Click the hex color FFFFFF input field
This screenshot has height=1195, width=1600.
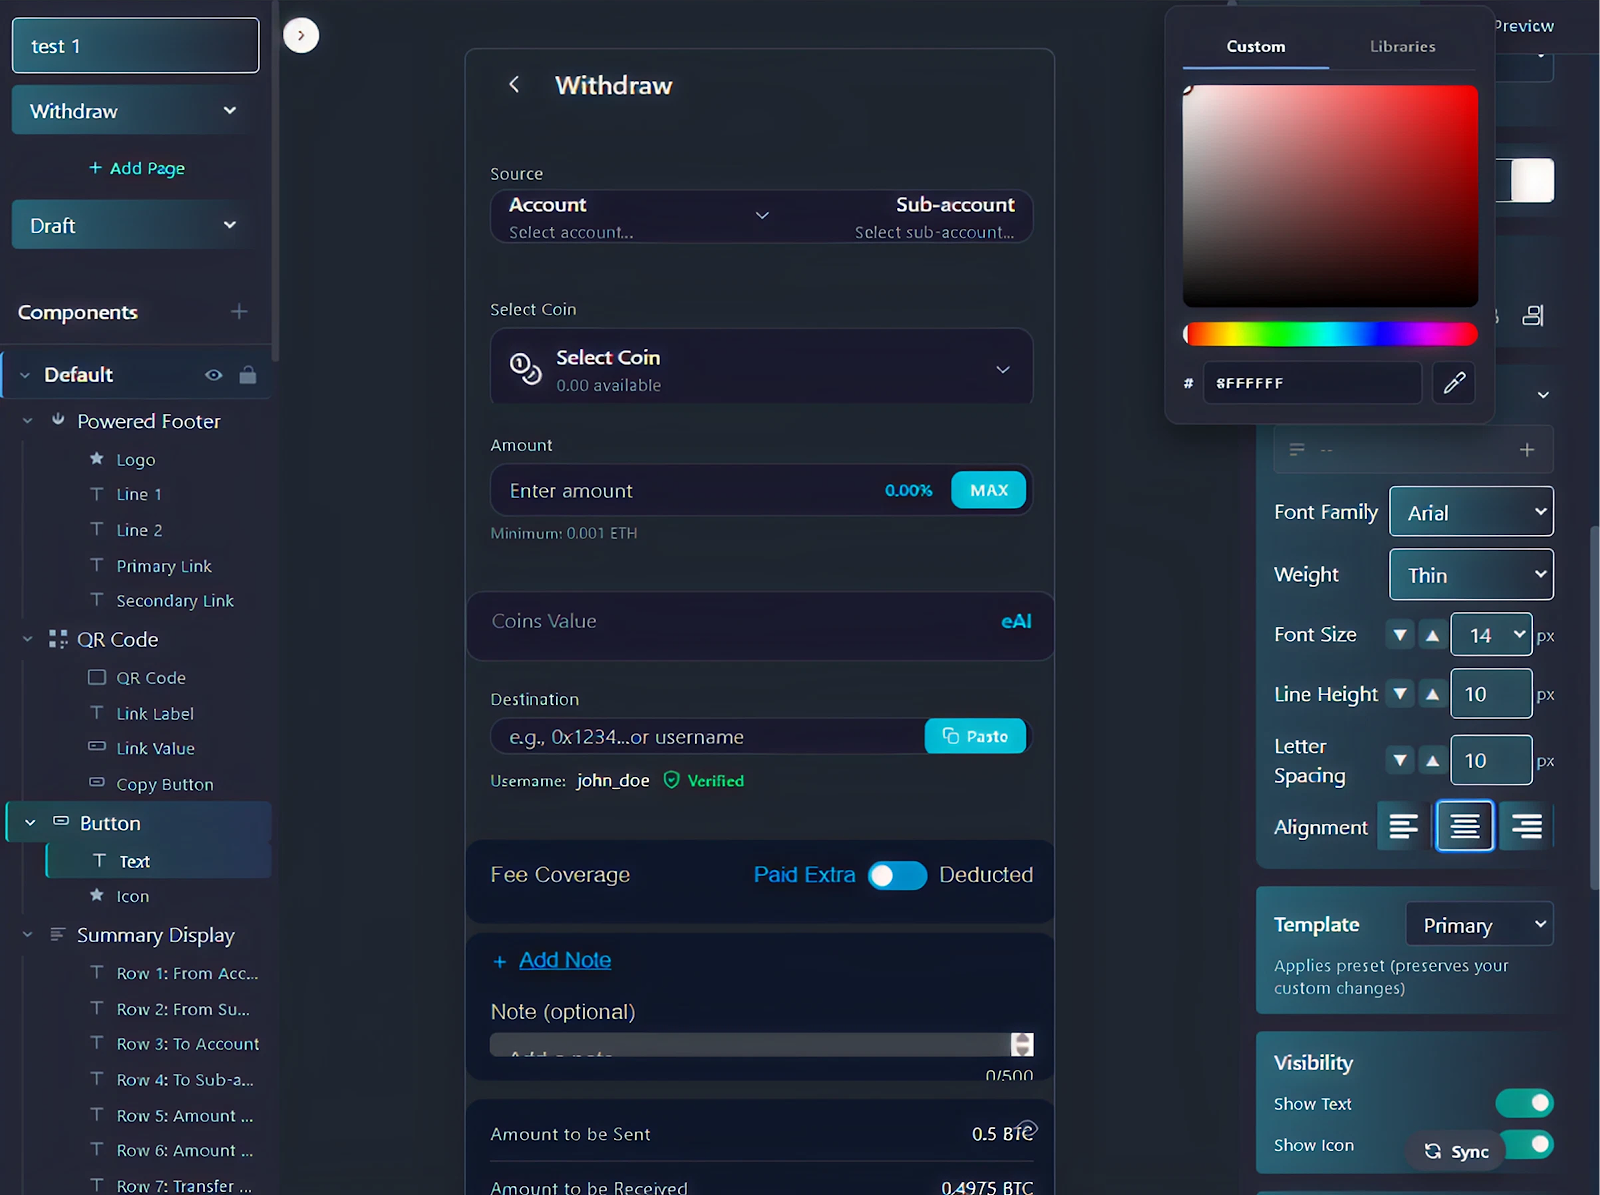(1312, 383)
